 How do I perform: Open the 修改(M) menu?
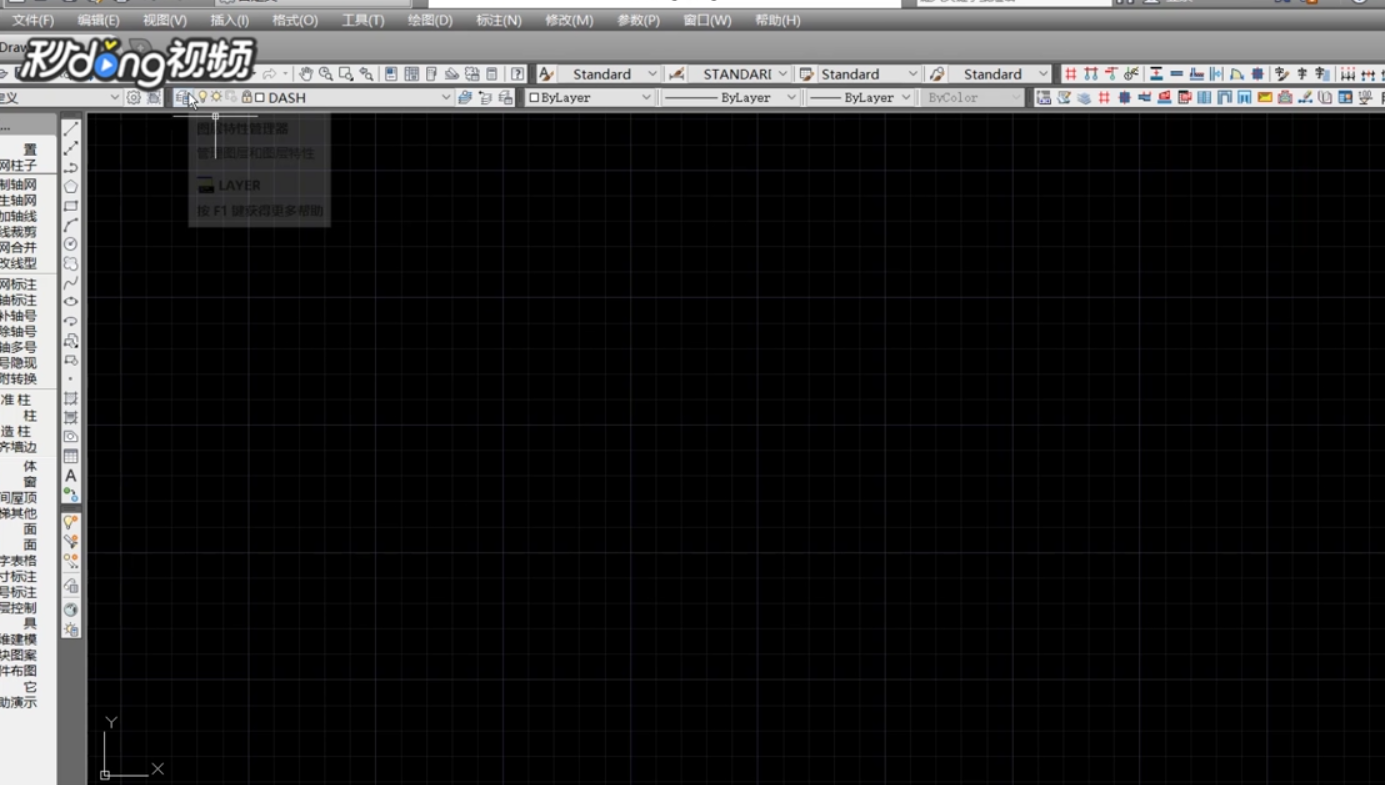coord(569,20)
